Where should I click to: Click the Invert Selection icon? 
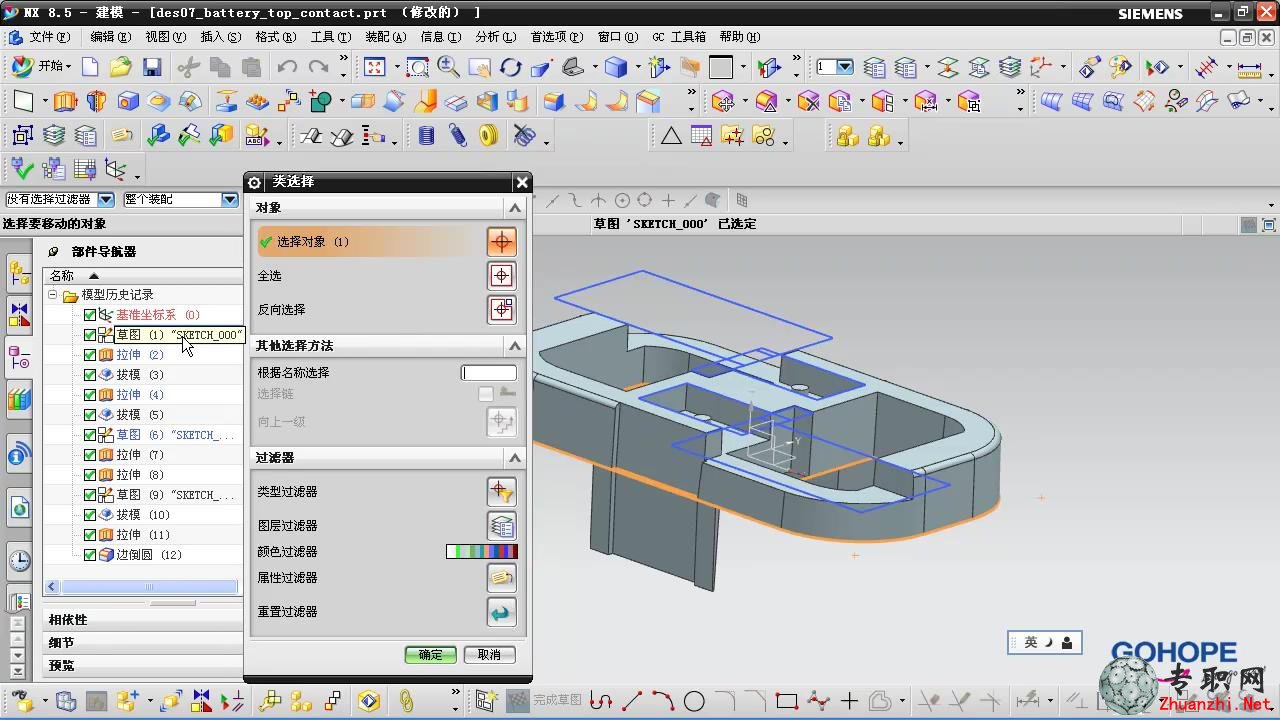click(501, 309)
